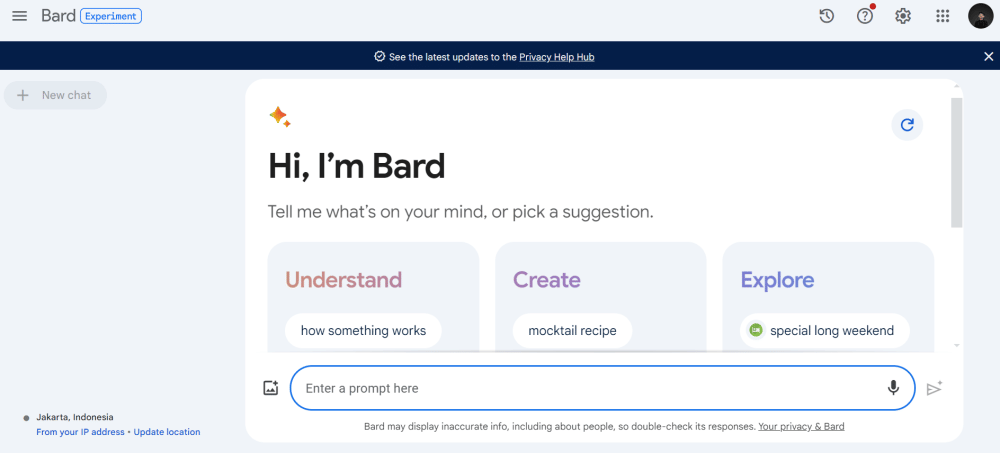Dismiss the privacy updates banner

tap(988, 57)
